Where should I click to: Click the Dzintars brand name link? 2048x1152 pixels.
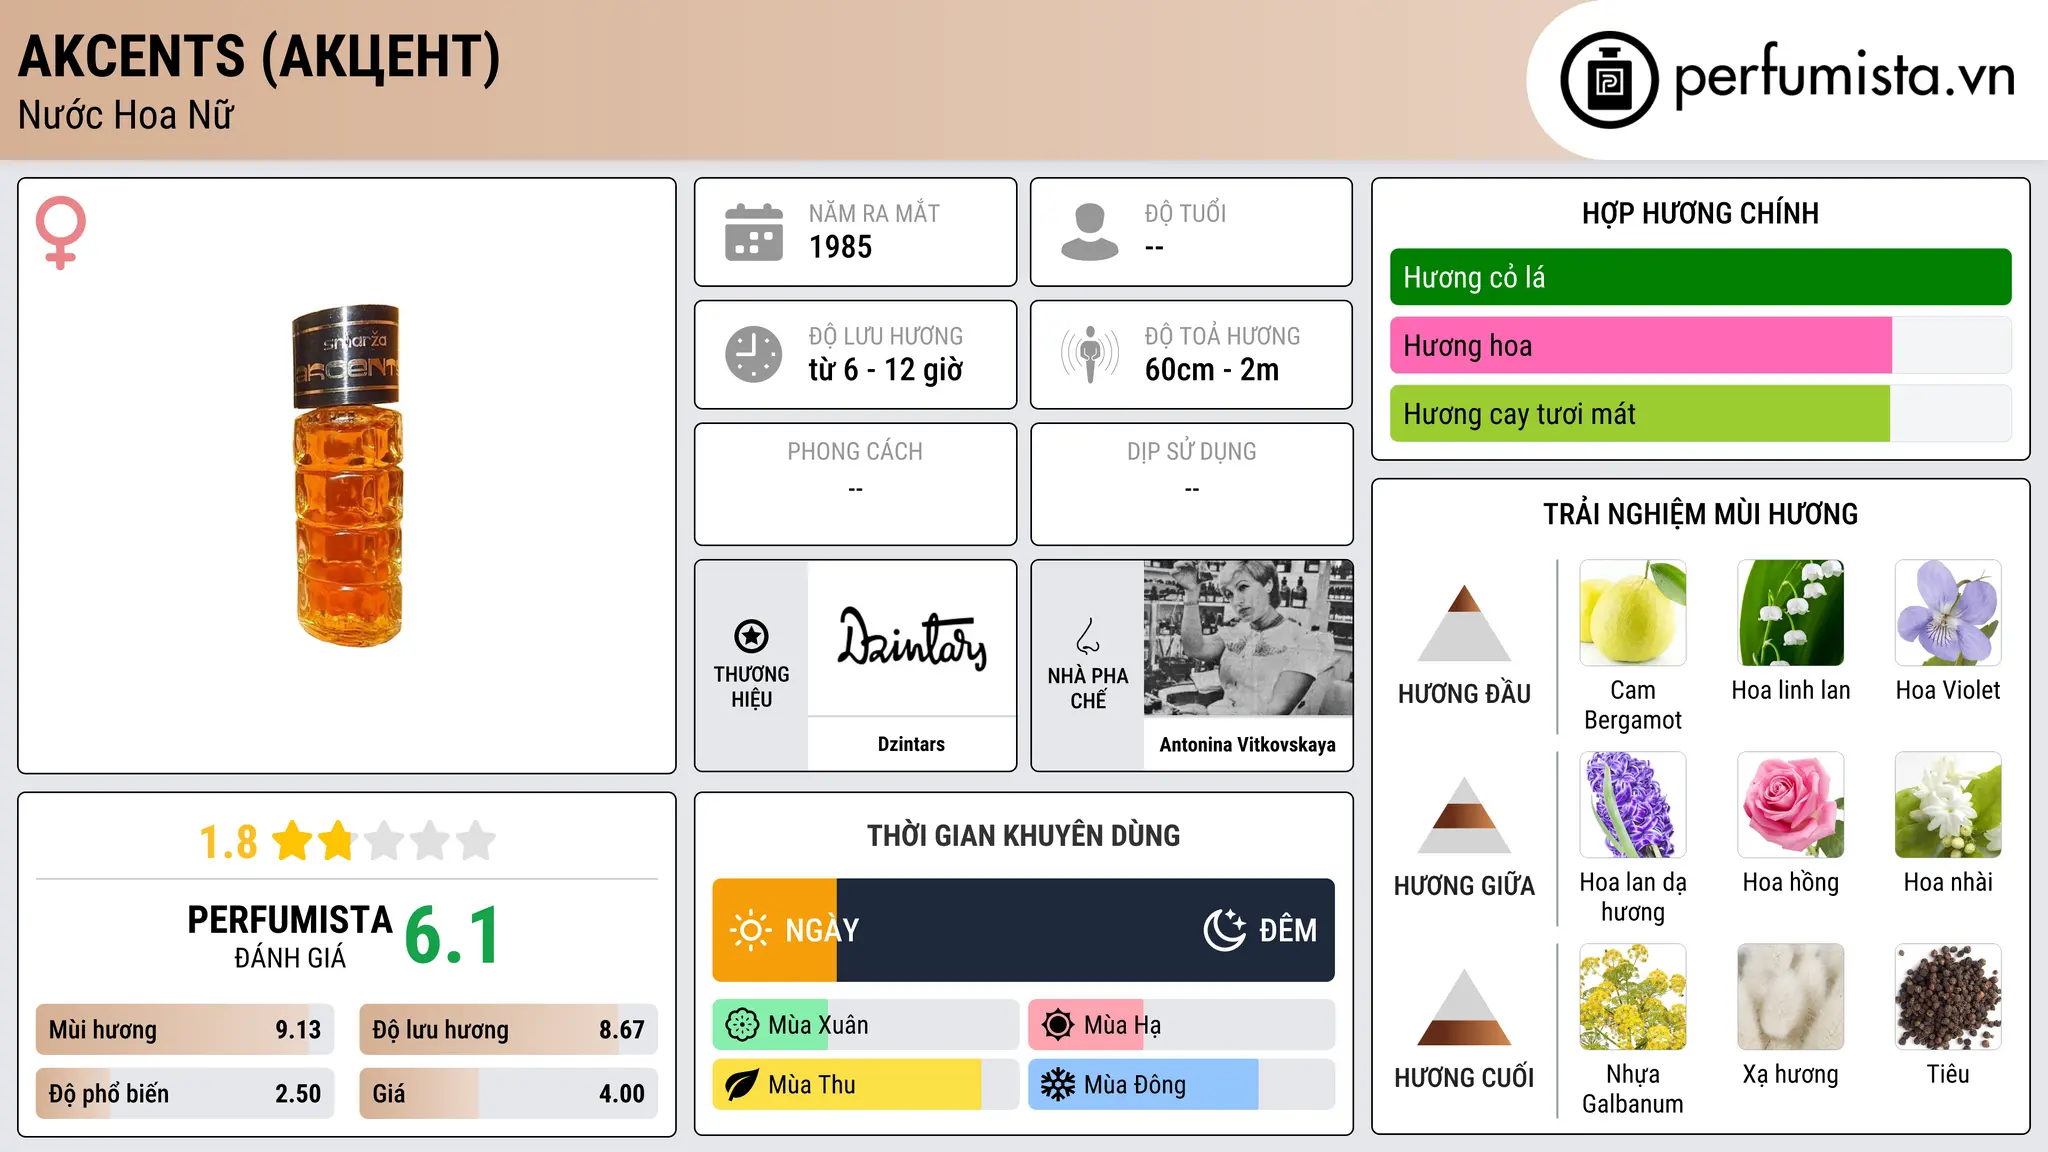(x=911, y=744)
